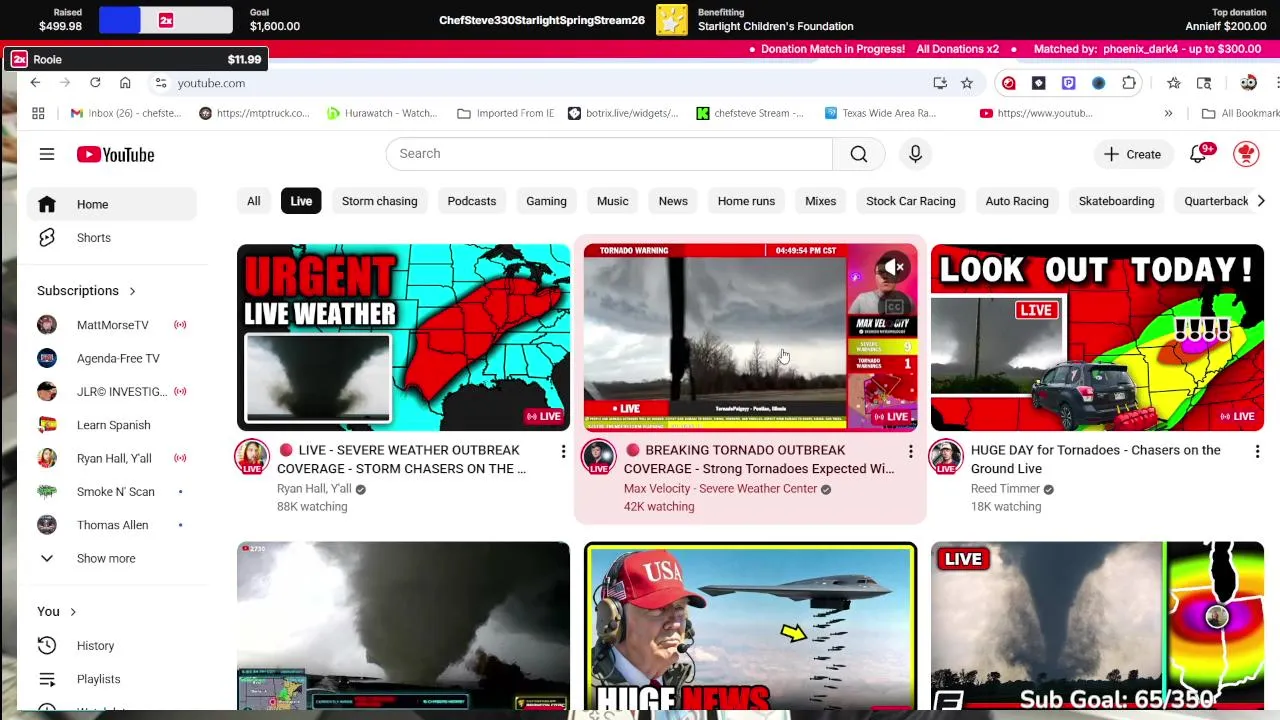Screen dimensions: 1280x720
Task: Open the Smoke N' Scan subscription
Action: (x=112, y=491)
